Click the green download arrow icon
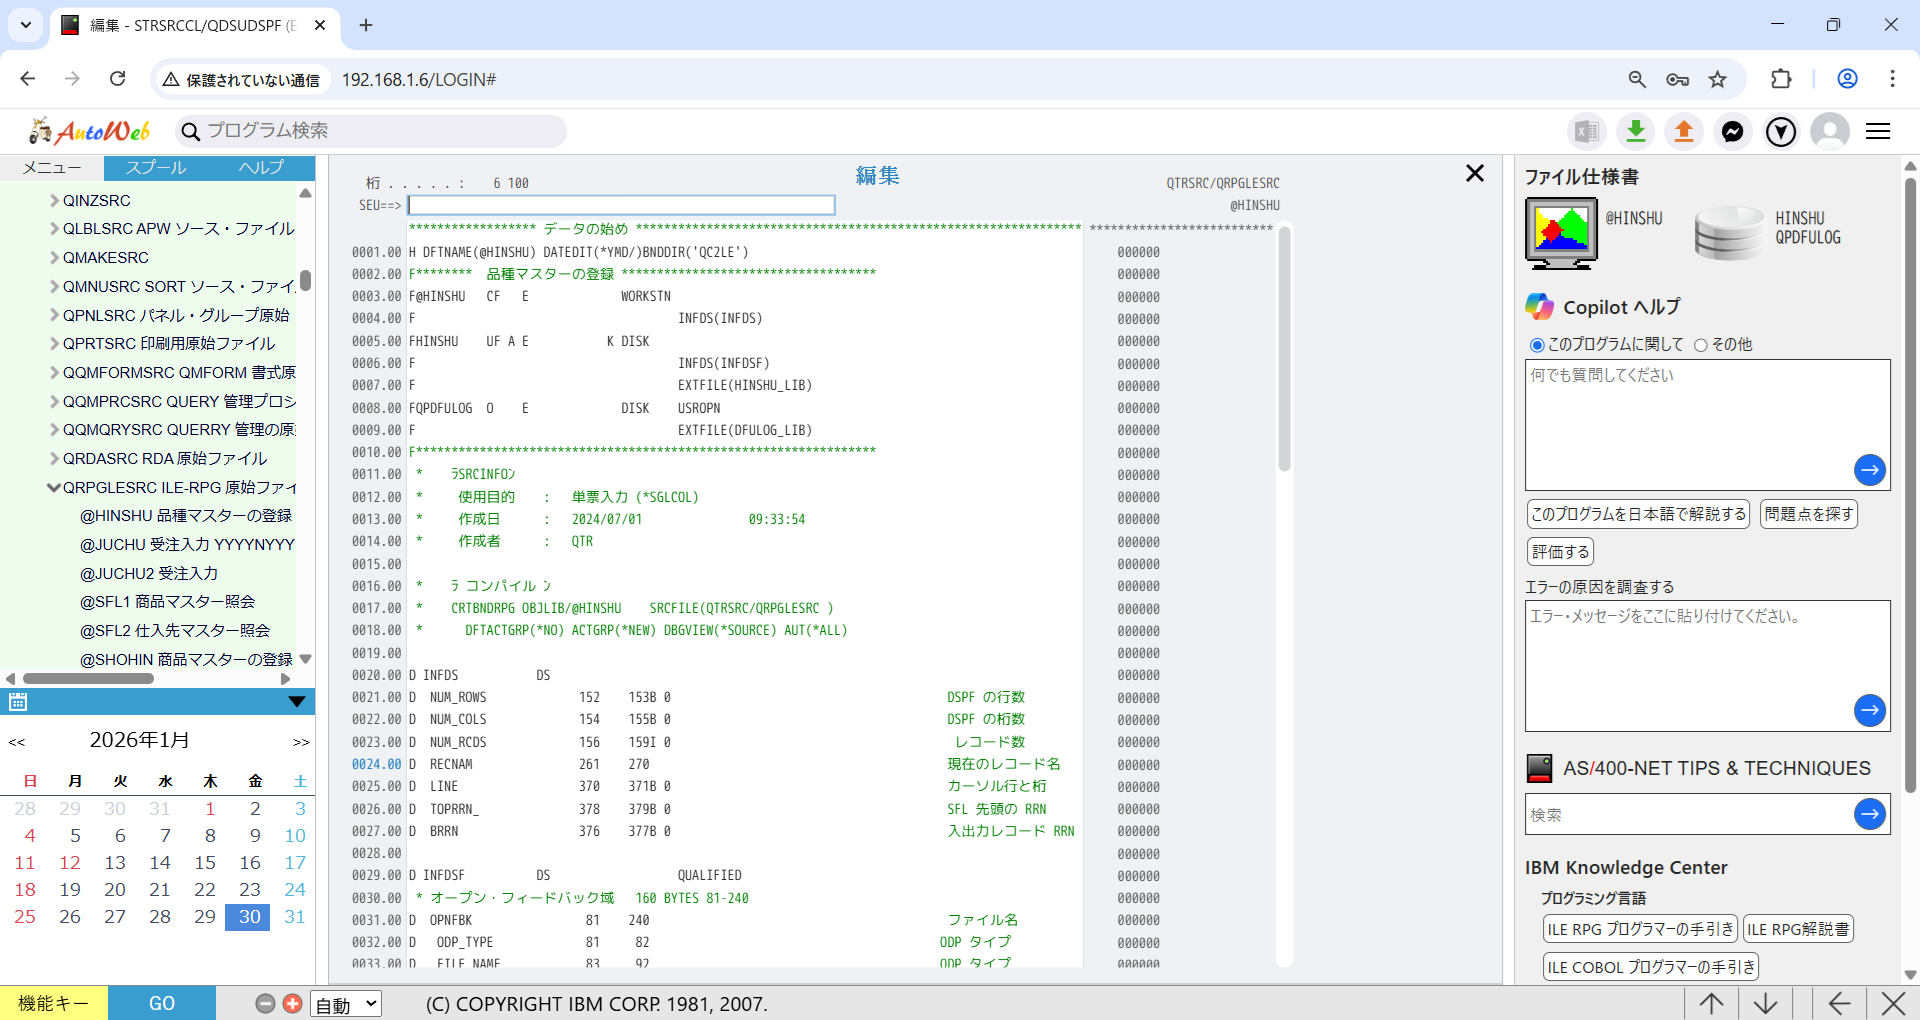The height and width of the screenshot is (1020, 1920). click(x=1636, y=131)
